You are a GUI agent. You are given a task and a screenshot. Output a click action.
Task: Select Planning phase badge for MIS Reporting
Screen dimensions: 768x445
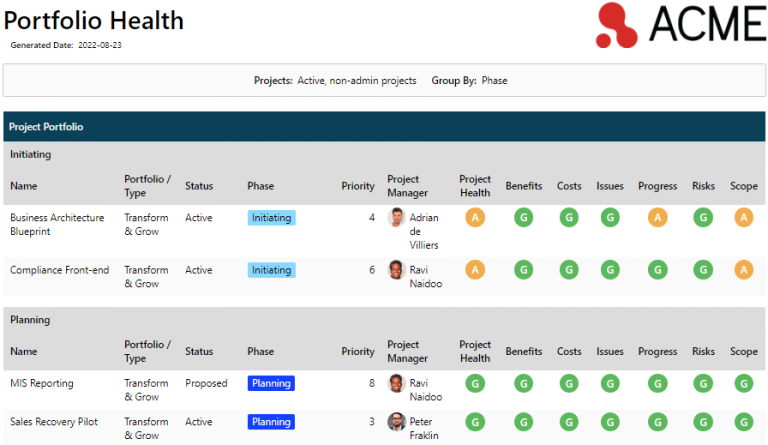coord(271,383)
